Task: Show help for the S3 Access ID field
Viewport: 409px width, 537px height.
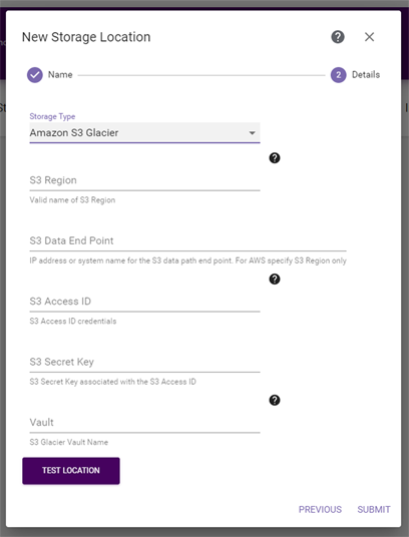Action: point(274,279)
